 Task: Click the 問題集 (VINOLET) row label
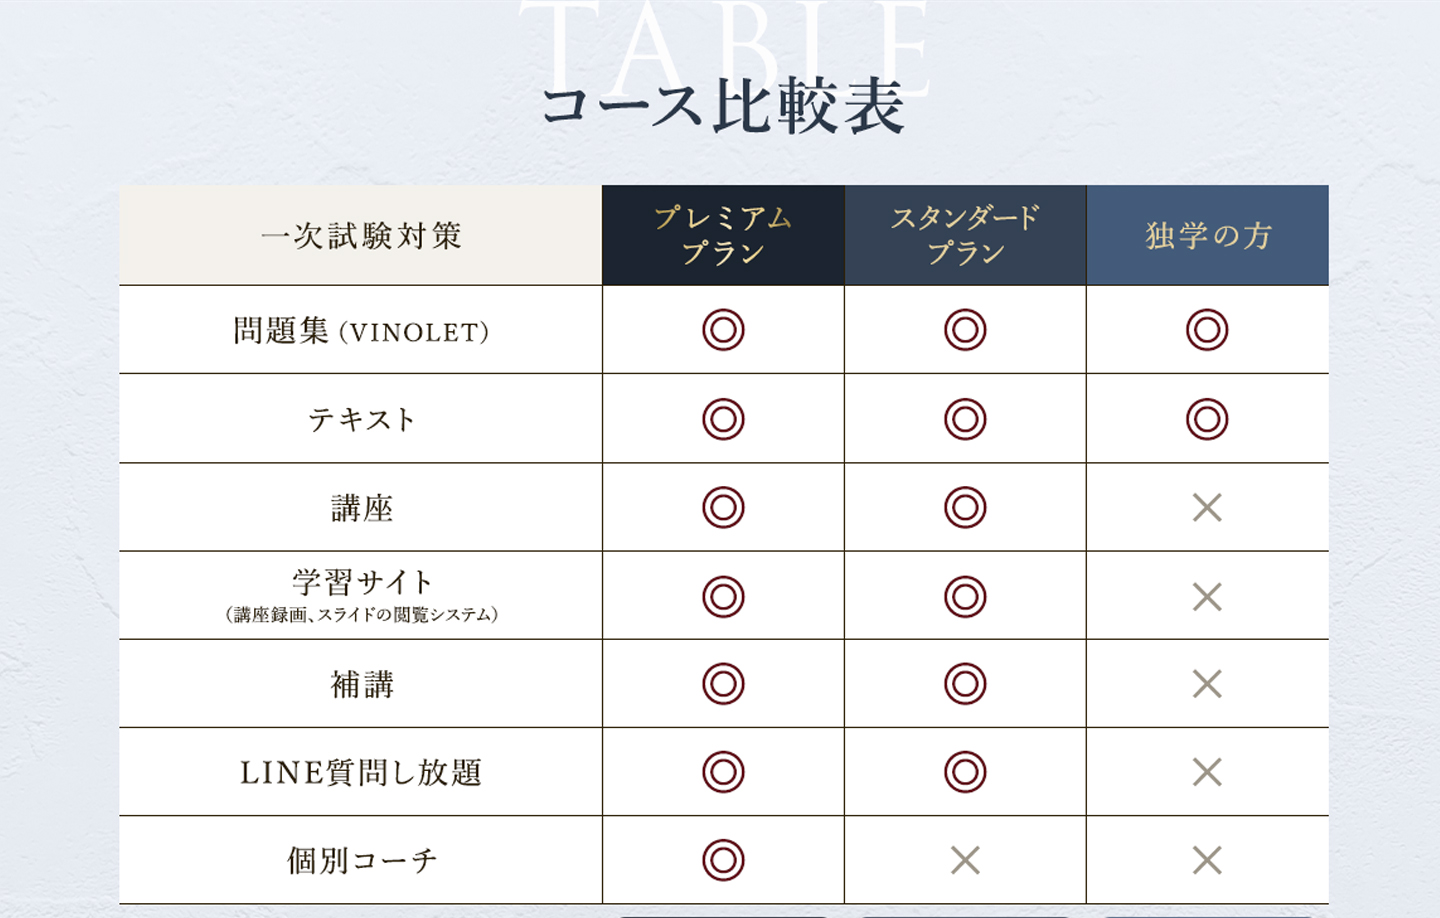pos(361,331)
